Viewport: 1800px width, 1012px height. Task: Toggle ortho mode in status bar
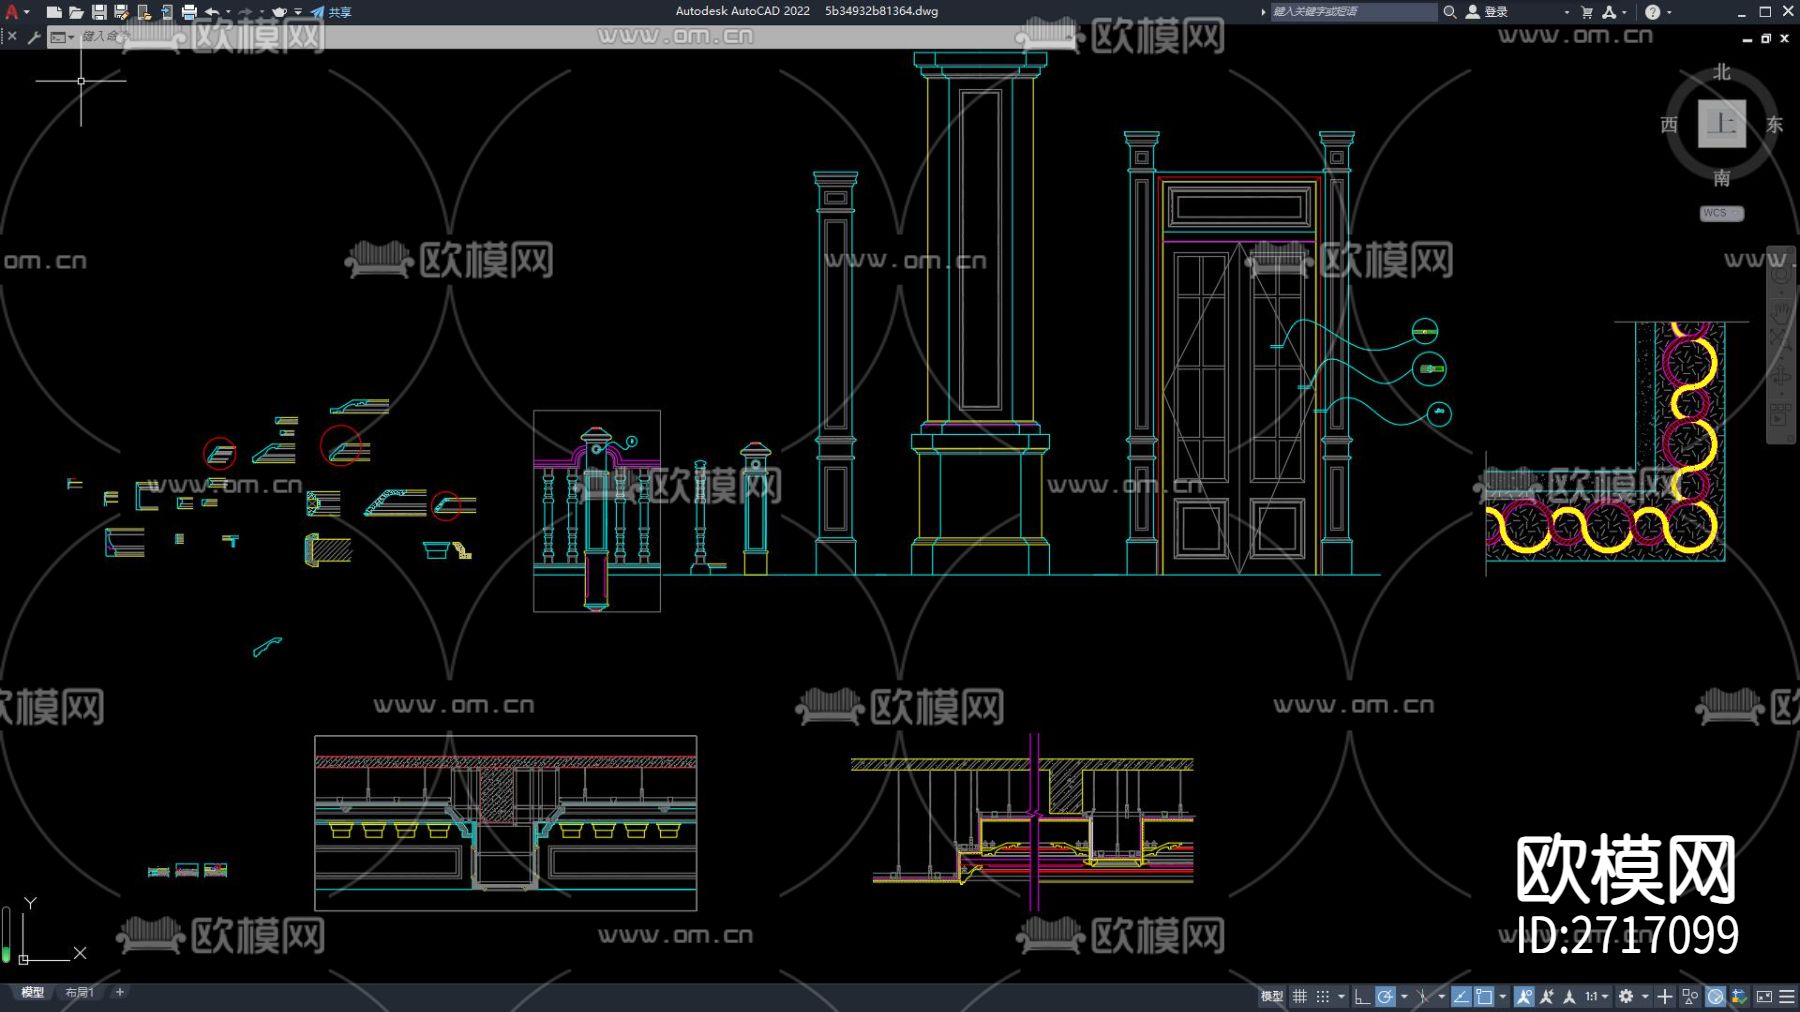pos(1361,996)
